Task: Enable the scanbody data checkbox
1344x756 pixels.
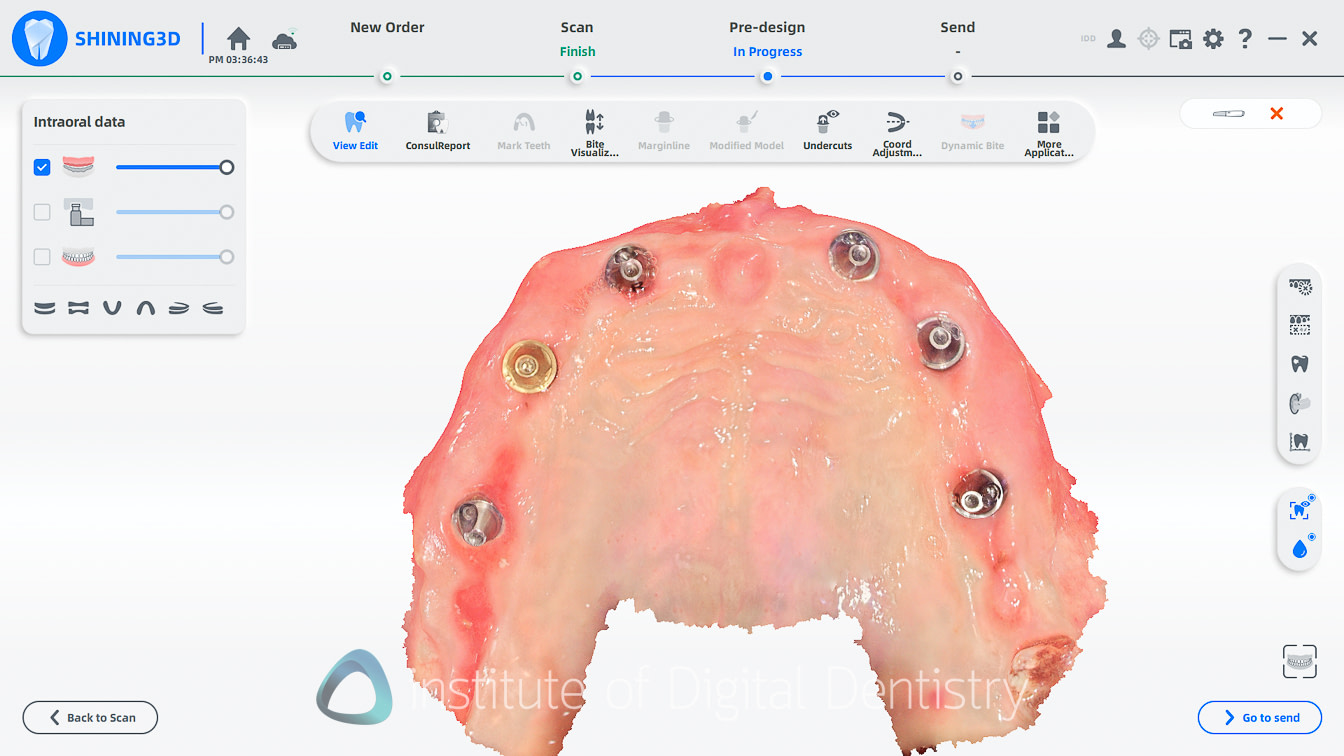Action: tap(41, 212)
